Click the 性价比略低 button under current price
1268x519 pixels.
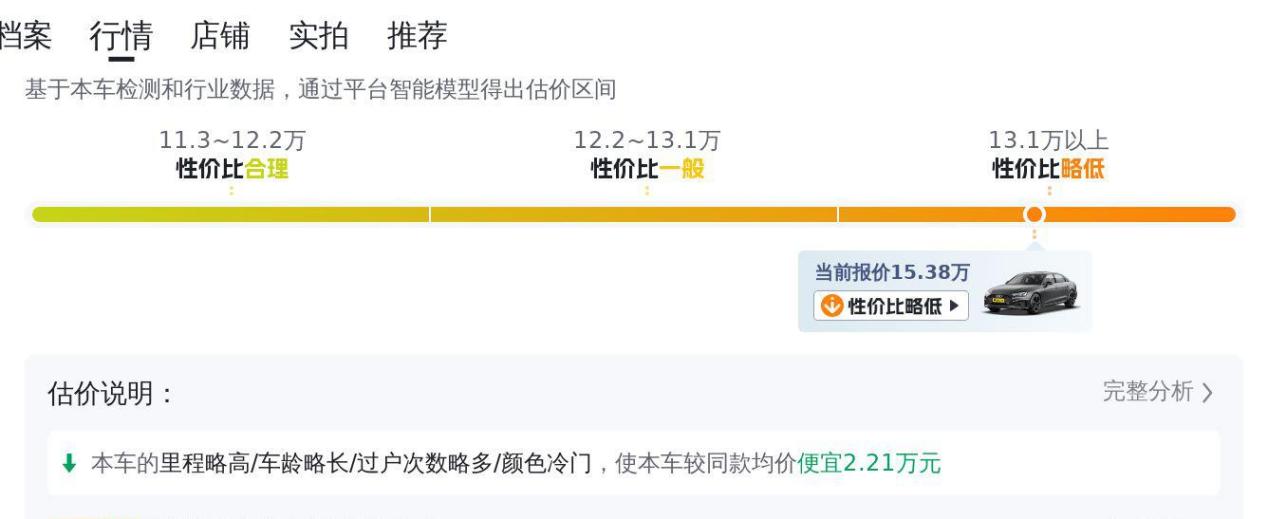890,306
